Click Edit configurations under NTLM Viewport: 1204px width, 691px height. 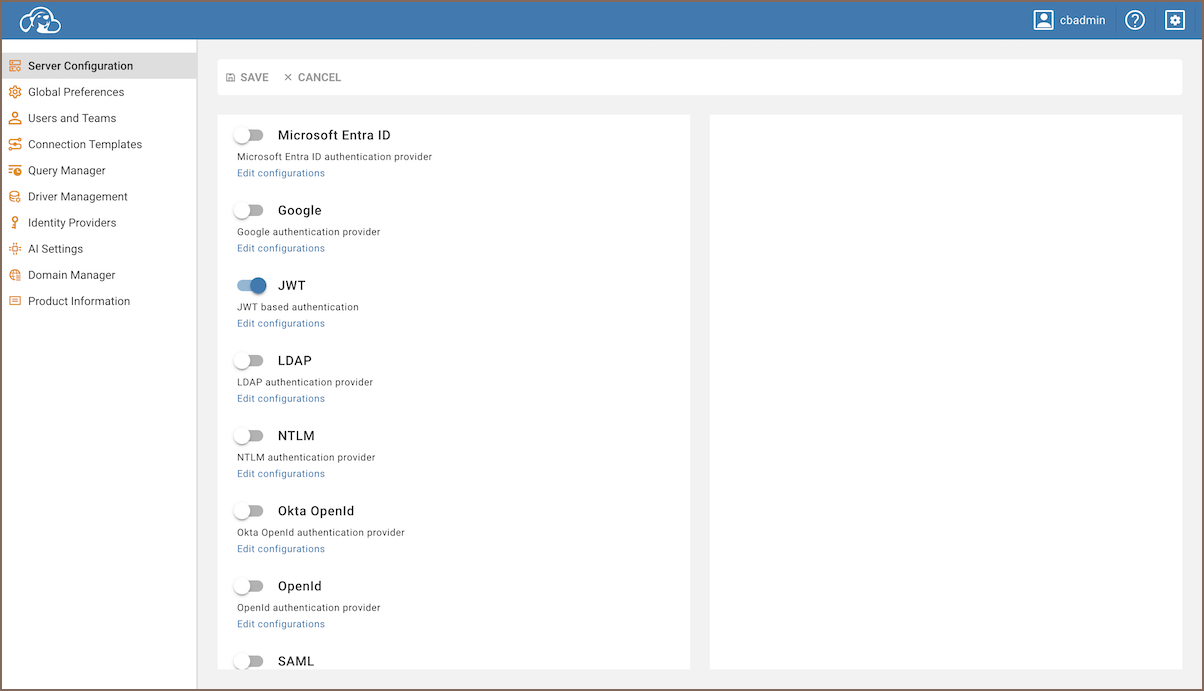pos(281,474)
